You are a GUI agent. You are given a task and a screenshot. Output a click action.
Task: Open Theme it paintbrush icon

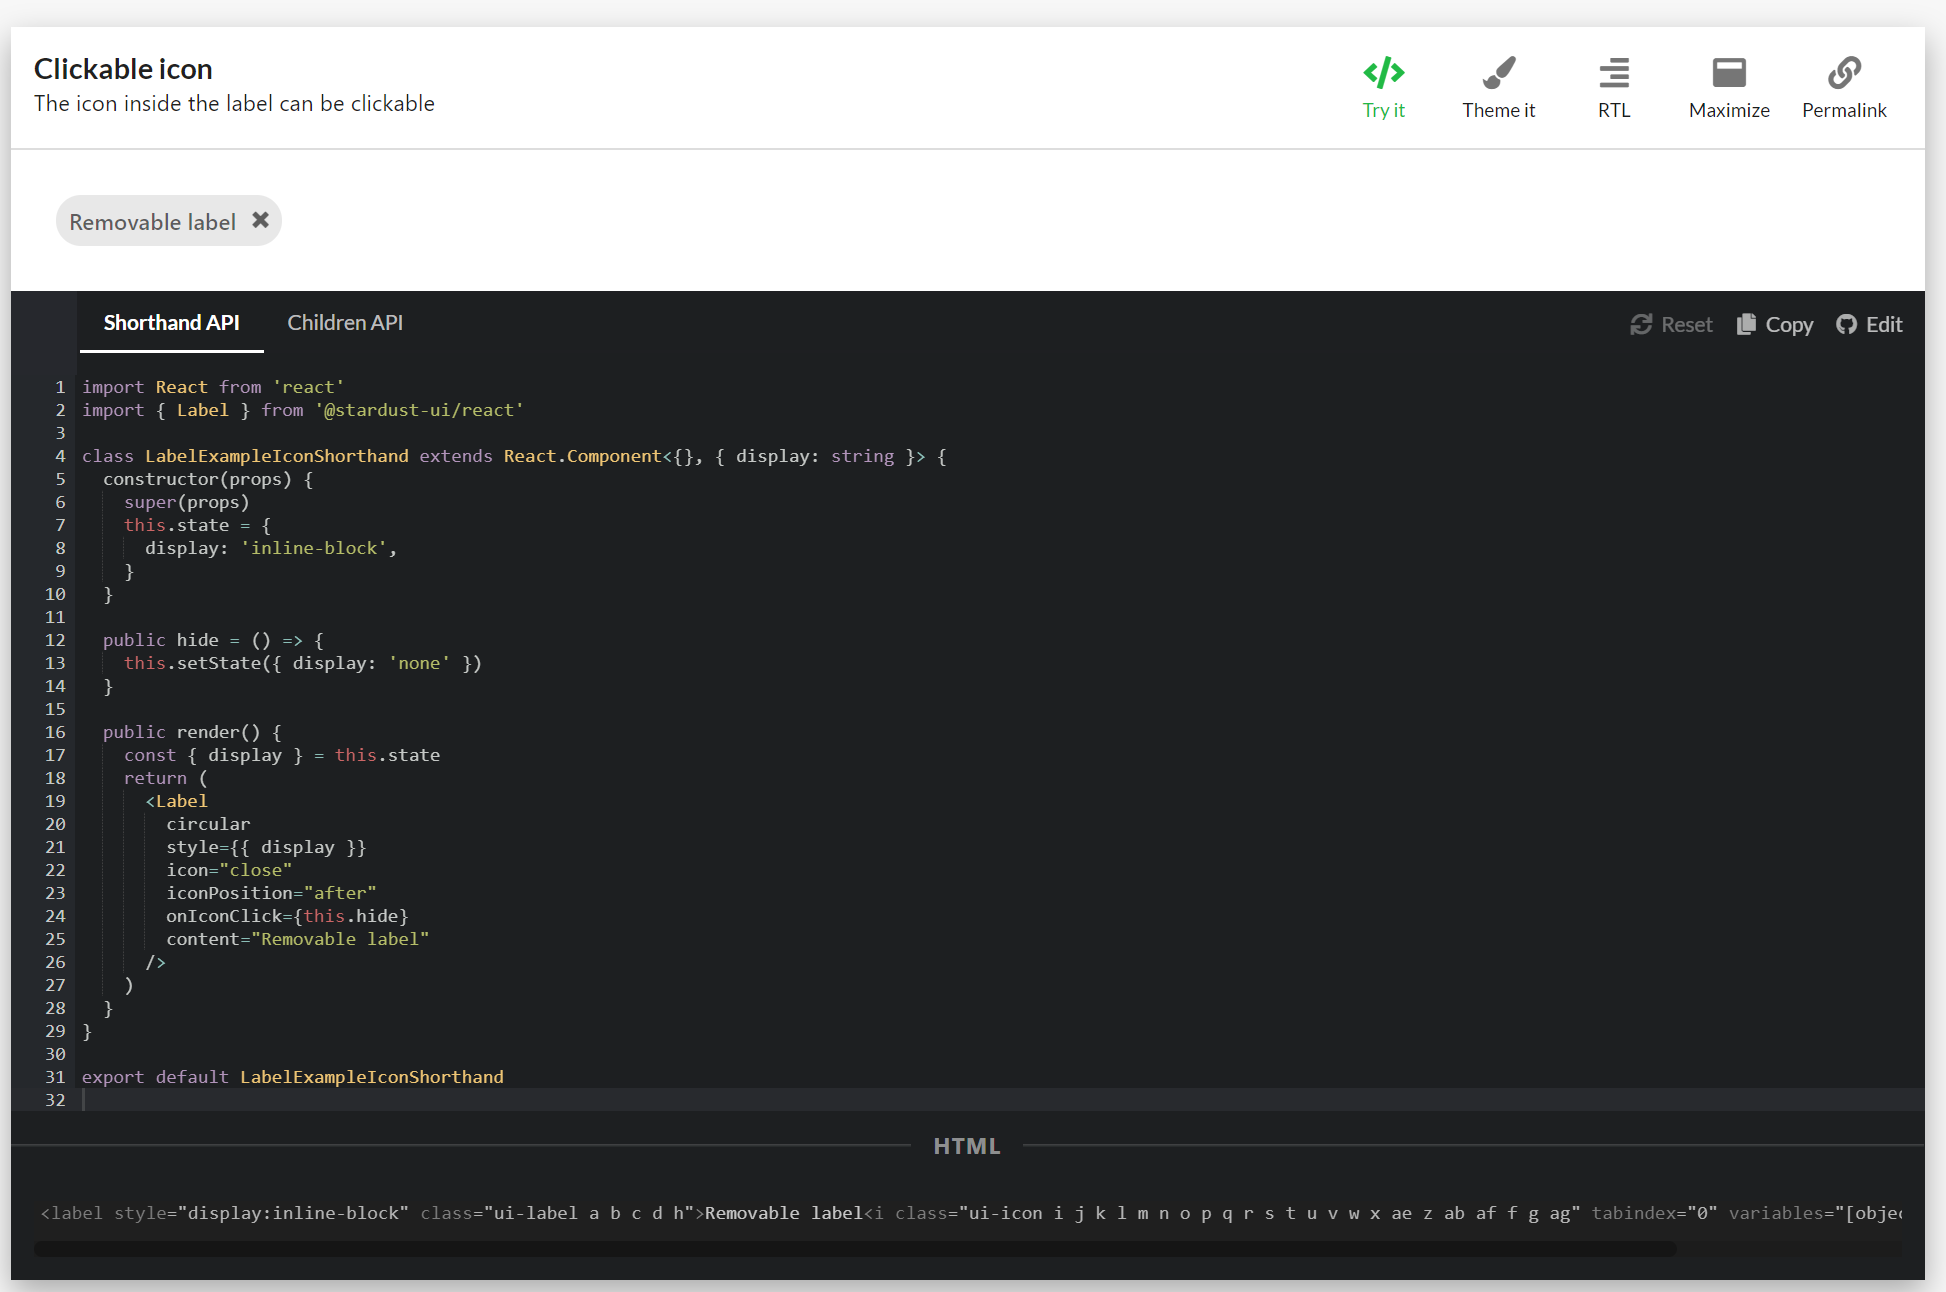pyautogui.click(x=1498, y=73)
